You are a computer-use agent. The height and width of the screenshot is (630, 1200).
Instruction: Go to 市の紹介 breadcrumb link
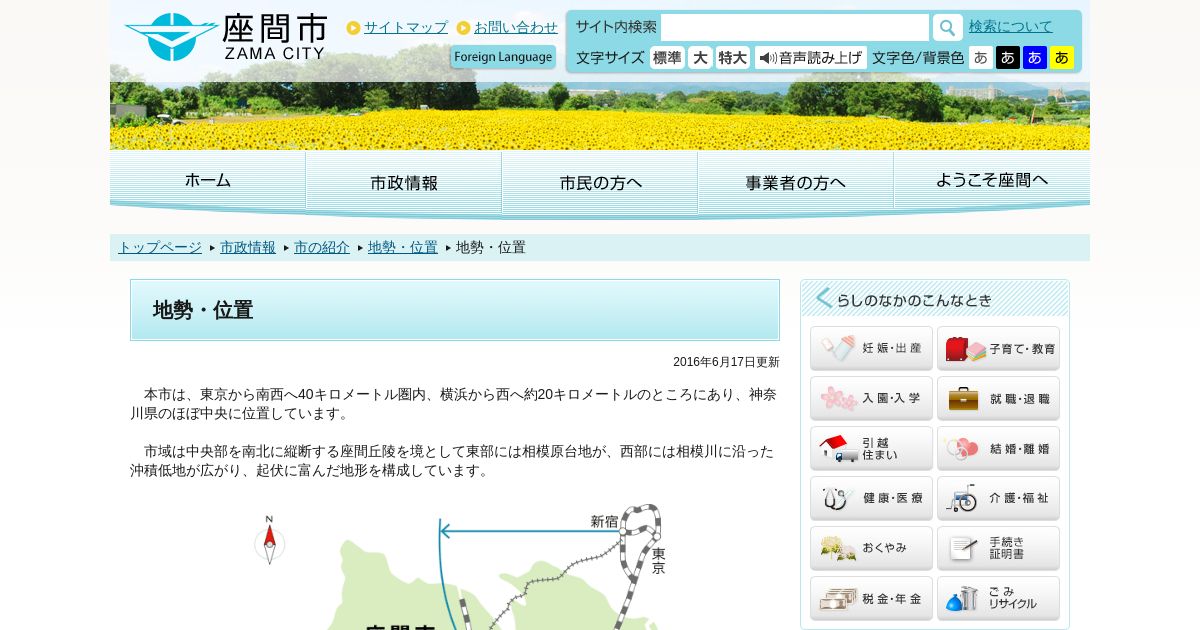coord(322,247)
